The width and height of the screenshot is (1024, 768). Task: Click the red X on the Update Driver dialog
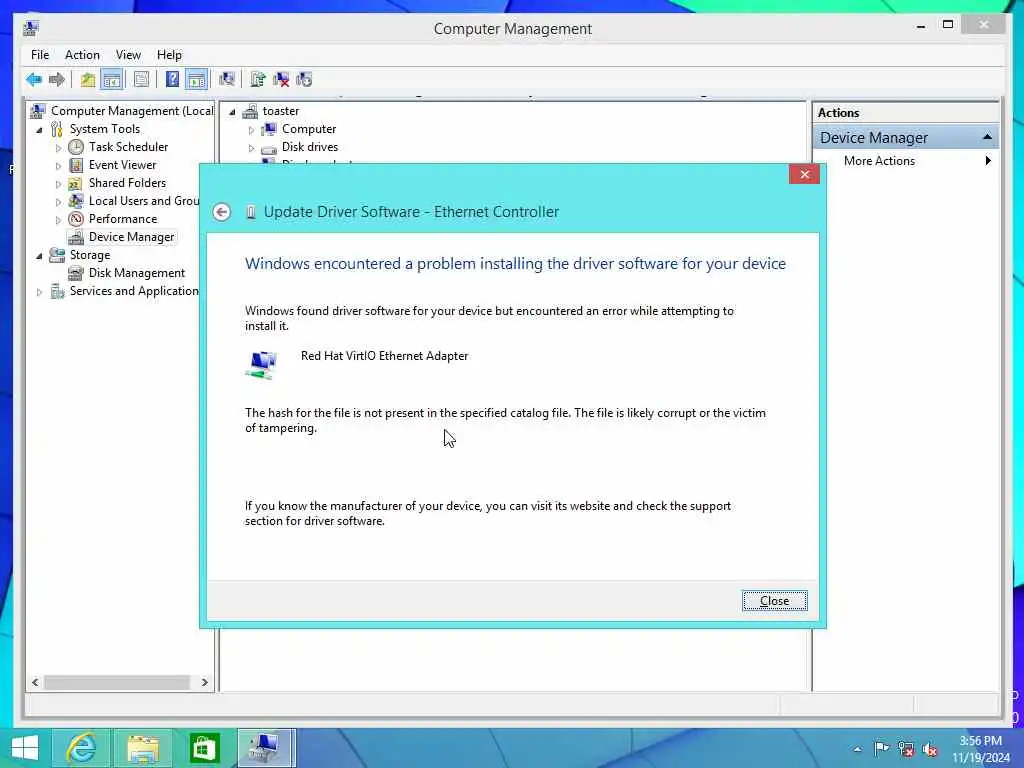click(804, 174)
